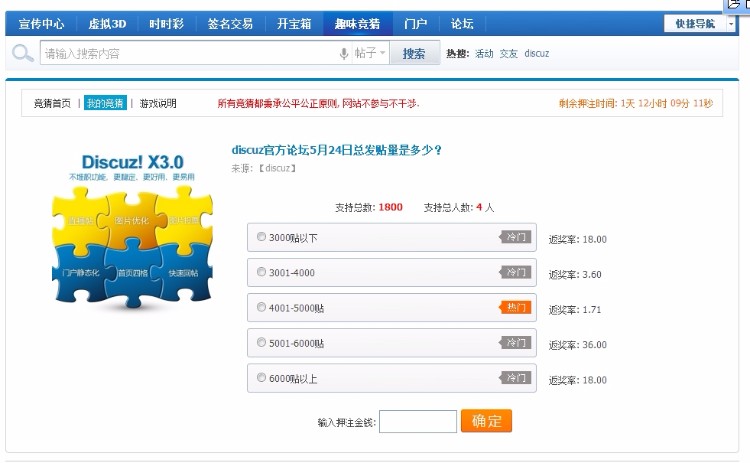The image size is (750, 463).
Task: Open the 宣传中心 nav item
Action: (x=41, y=24)
